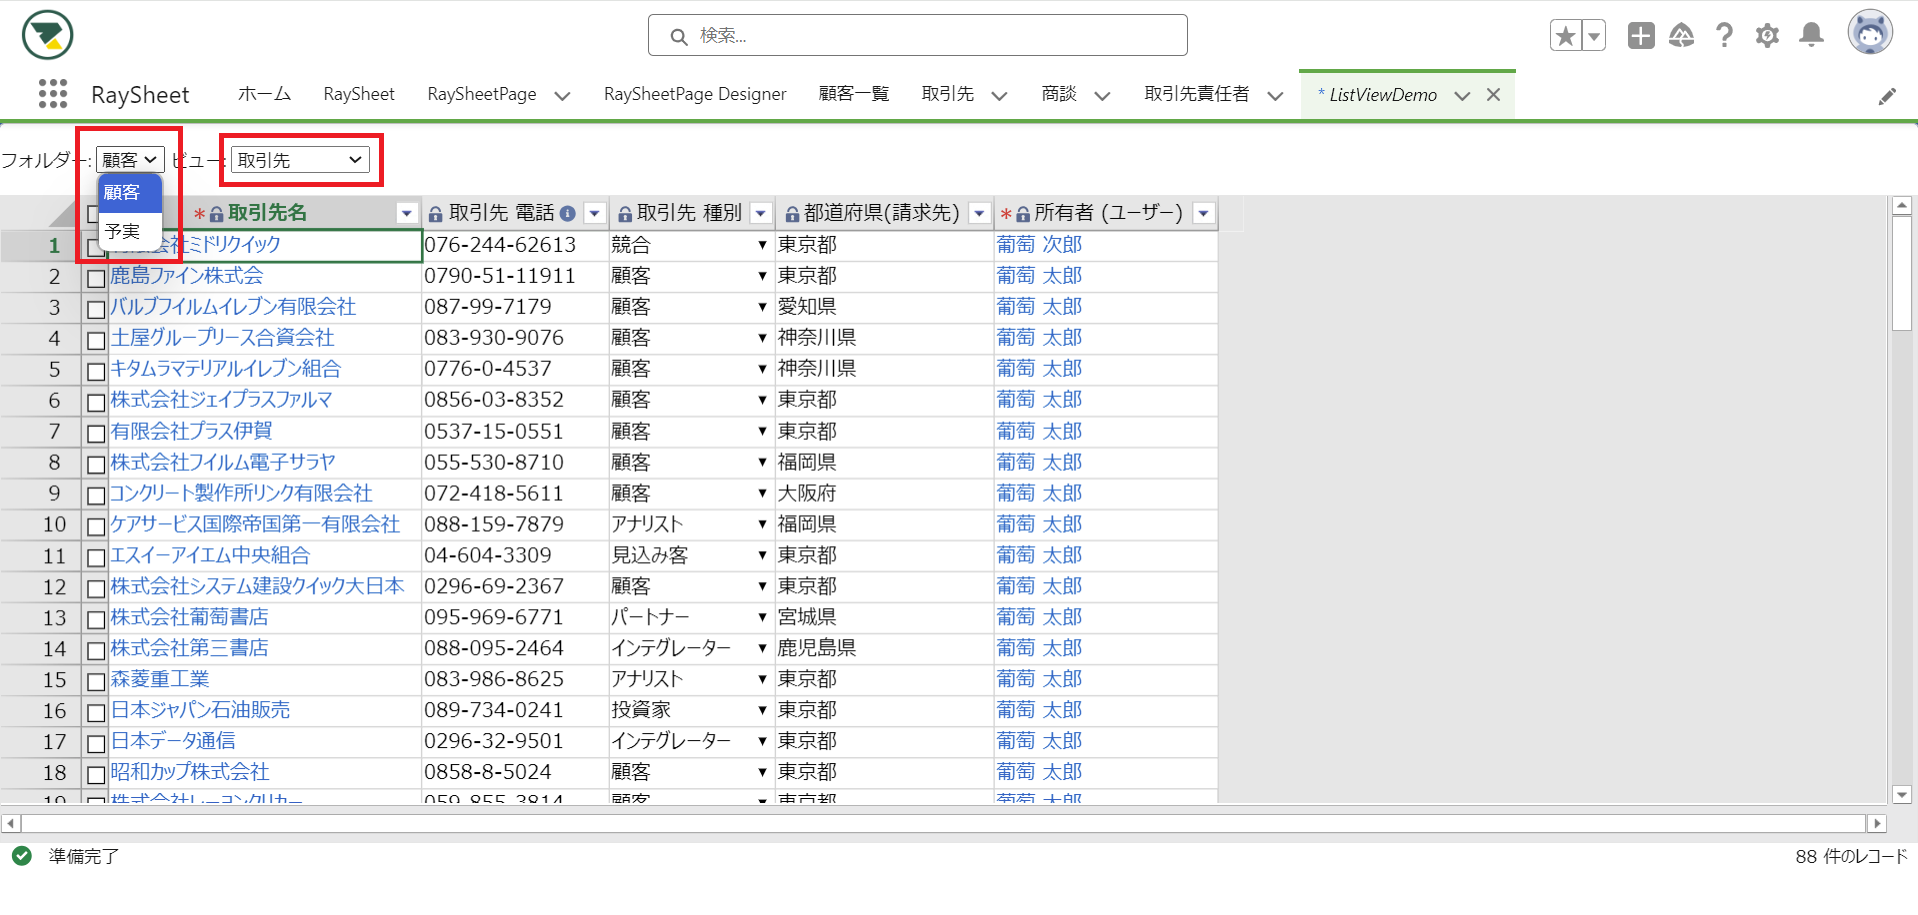Click horizontal scrollbar left arrow
This screenshot has width=1918, height=915.
coord(10,823)
